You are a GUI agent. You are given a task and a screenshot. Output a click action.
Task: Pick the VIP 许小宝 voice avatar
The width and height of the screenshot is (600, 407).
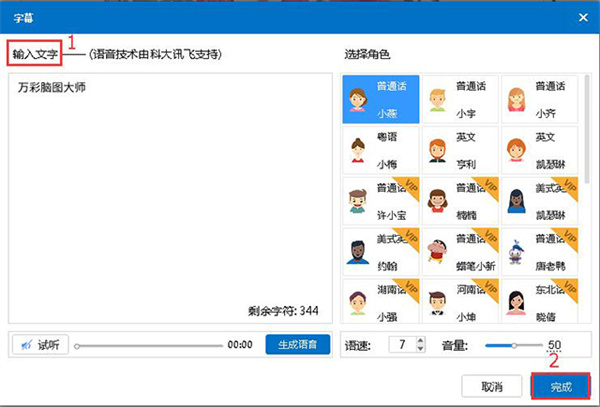tap(381, 201)
